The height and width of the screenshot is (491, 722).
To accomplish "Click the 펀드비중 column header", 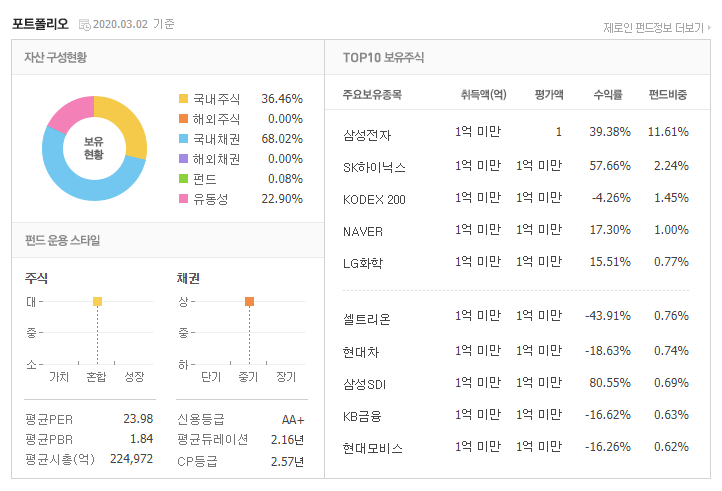I will [x=668, y=95].
